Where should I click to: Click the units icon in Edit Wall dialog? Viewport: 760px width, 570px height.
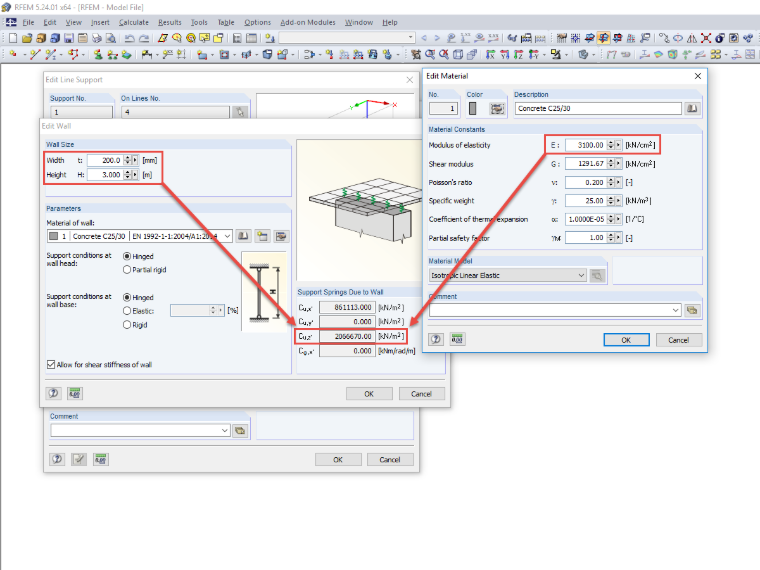click(x=75, y=393)
